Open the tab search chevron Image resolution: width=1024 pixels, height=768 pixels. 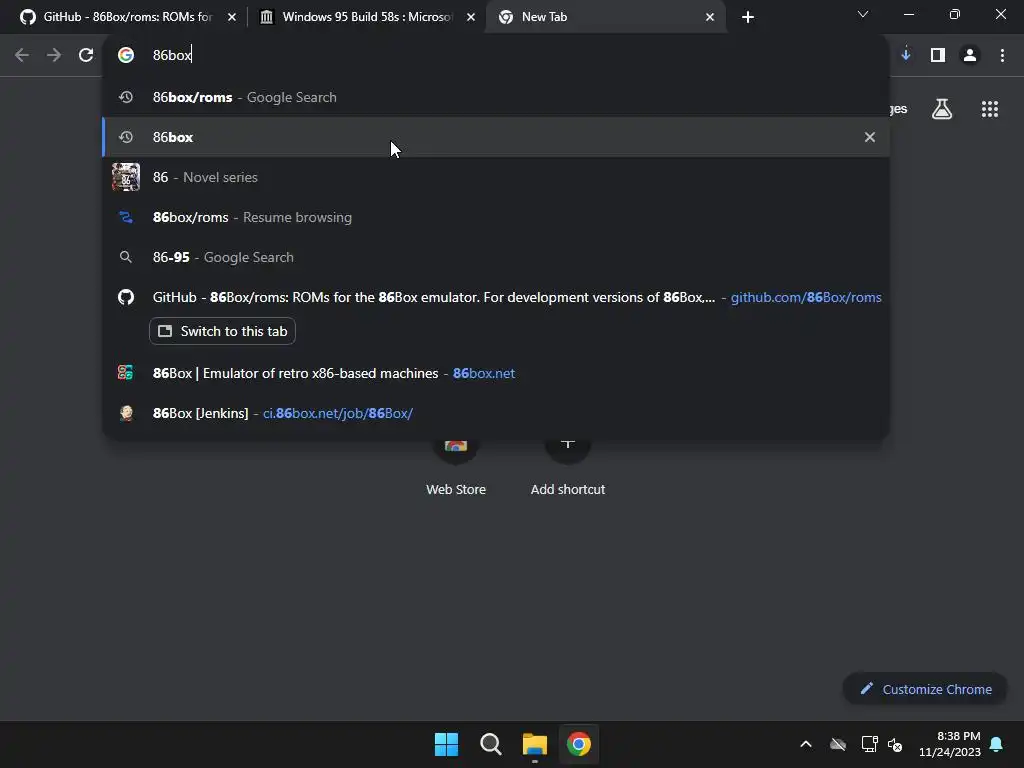point(863,14)
